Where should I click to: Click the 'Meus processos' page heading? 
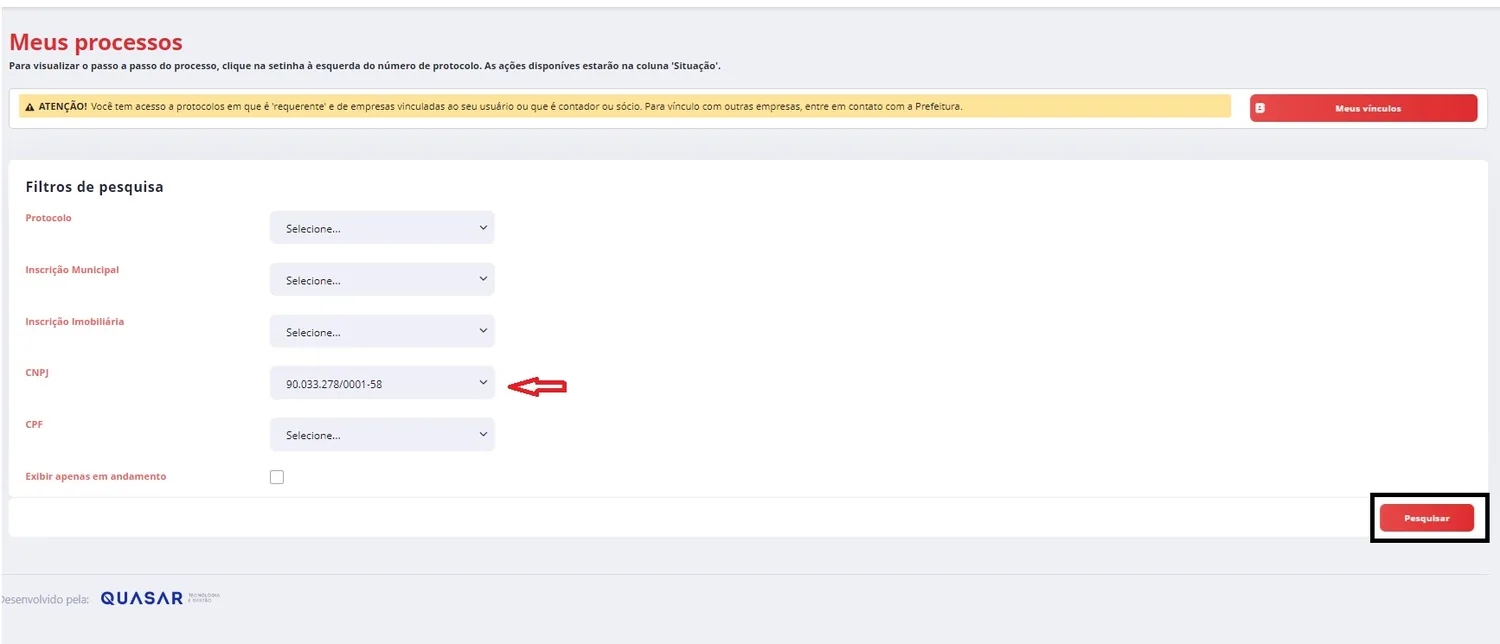(x=96, y=42)
